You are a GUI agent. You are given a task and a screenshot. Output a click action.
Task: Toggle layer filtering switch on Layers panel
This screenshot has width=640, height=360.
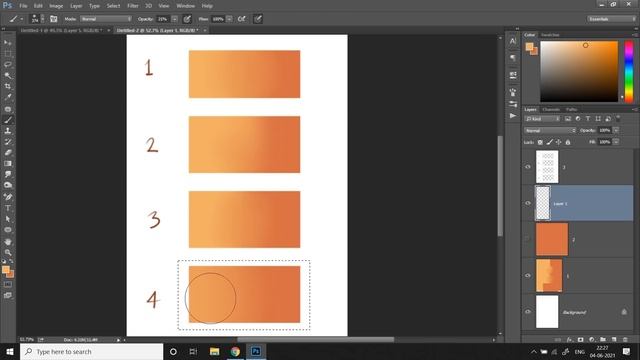(x=618, y=118)
